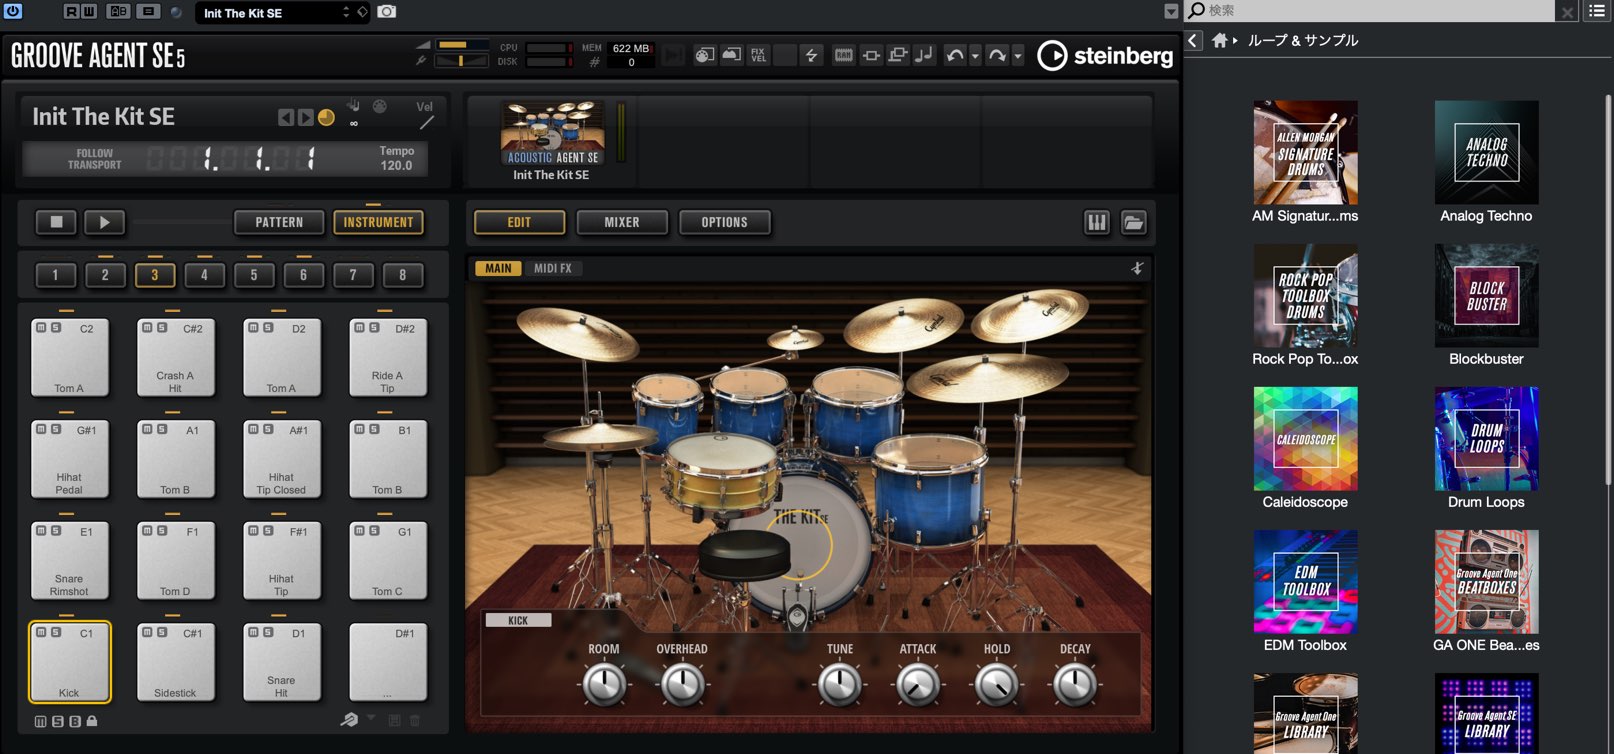1614x754 pixels.
Task: Mute the D1 Snare Hit pad
Action: pos(253,632)
